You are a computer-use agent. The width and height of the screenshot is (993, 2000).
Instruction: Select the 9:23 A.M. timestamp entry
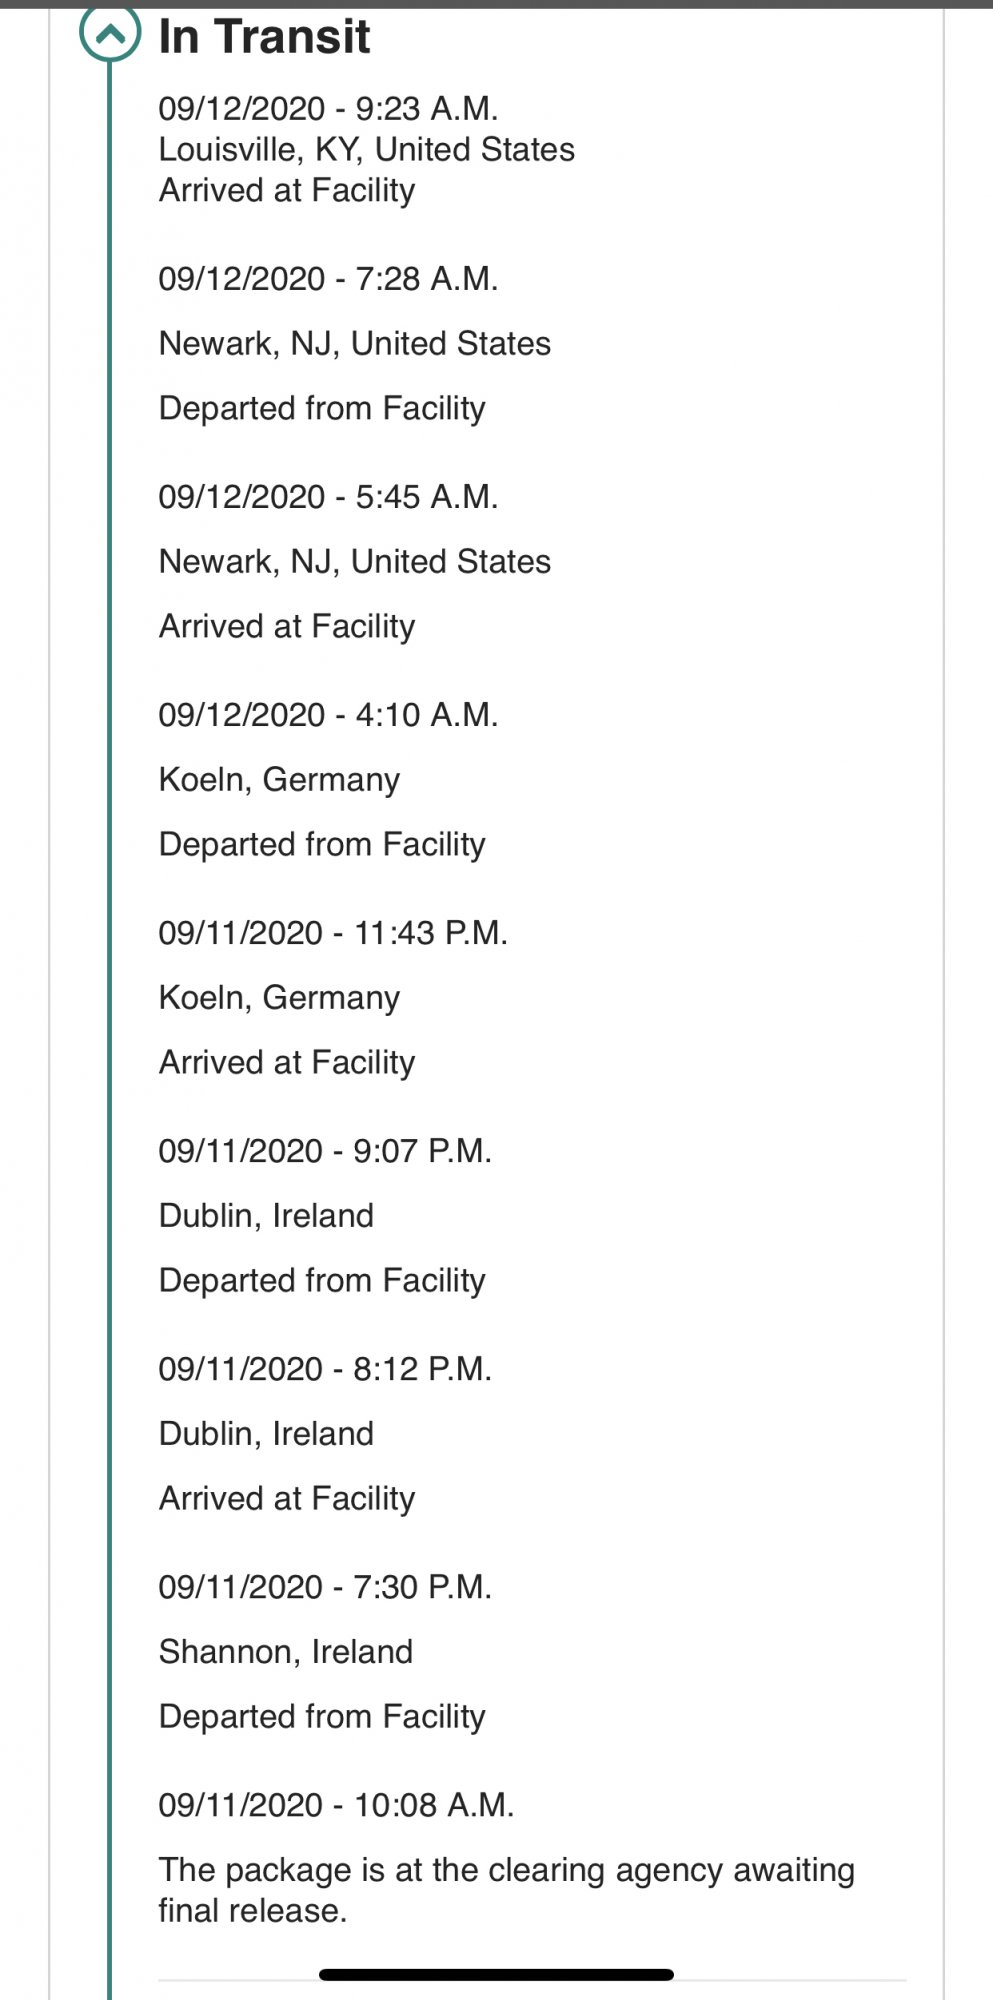328,108
